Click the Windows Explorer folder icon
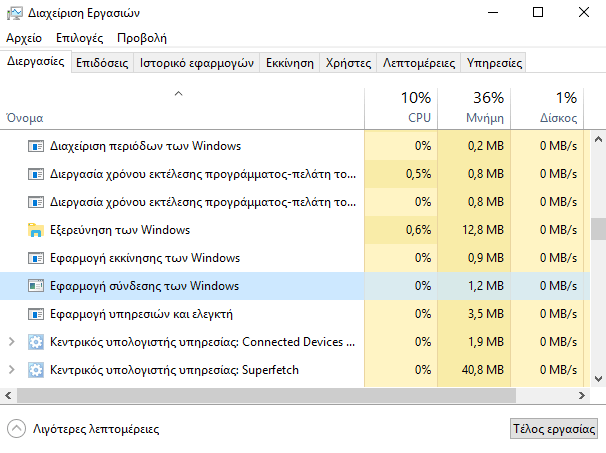Image resolution: width=606 pixels, height=453 pixels. 36,230
